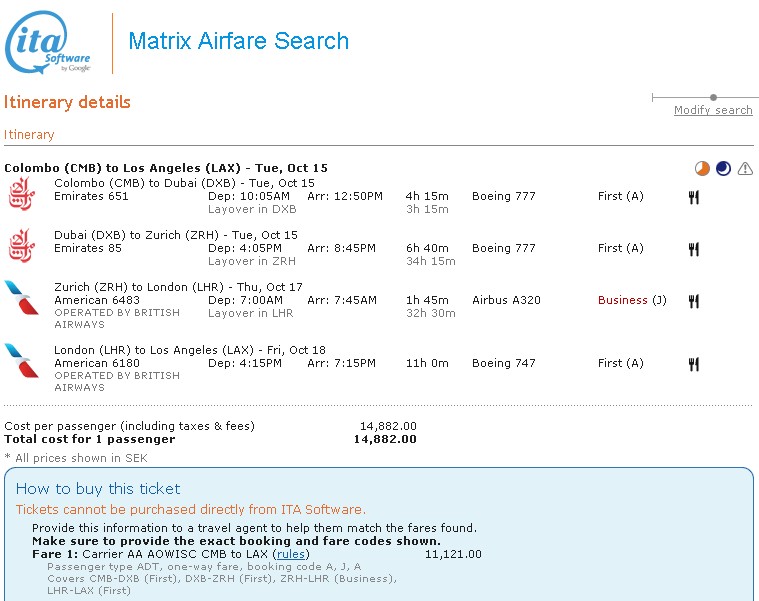759x601 pixels.
Task: Click the total cost 14,882.00 amount
Action: tap(385, 439)
